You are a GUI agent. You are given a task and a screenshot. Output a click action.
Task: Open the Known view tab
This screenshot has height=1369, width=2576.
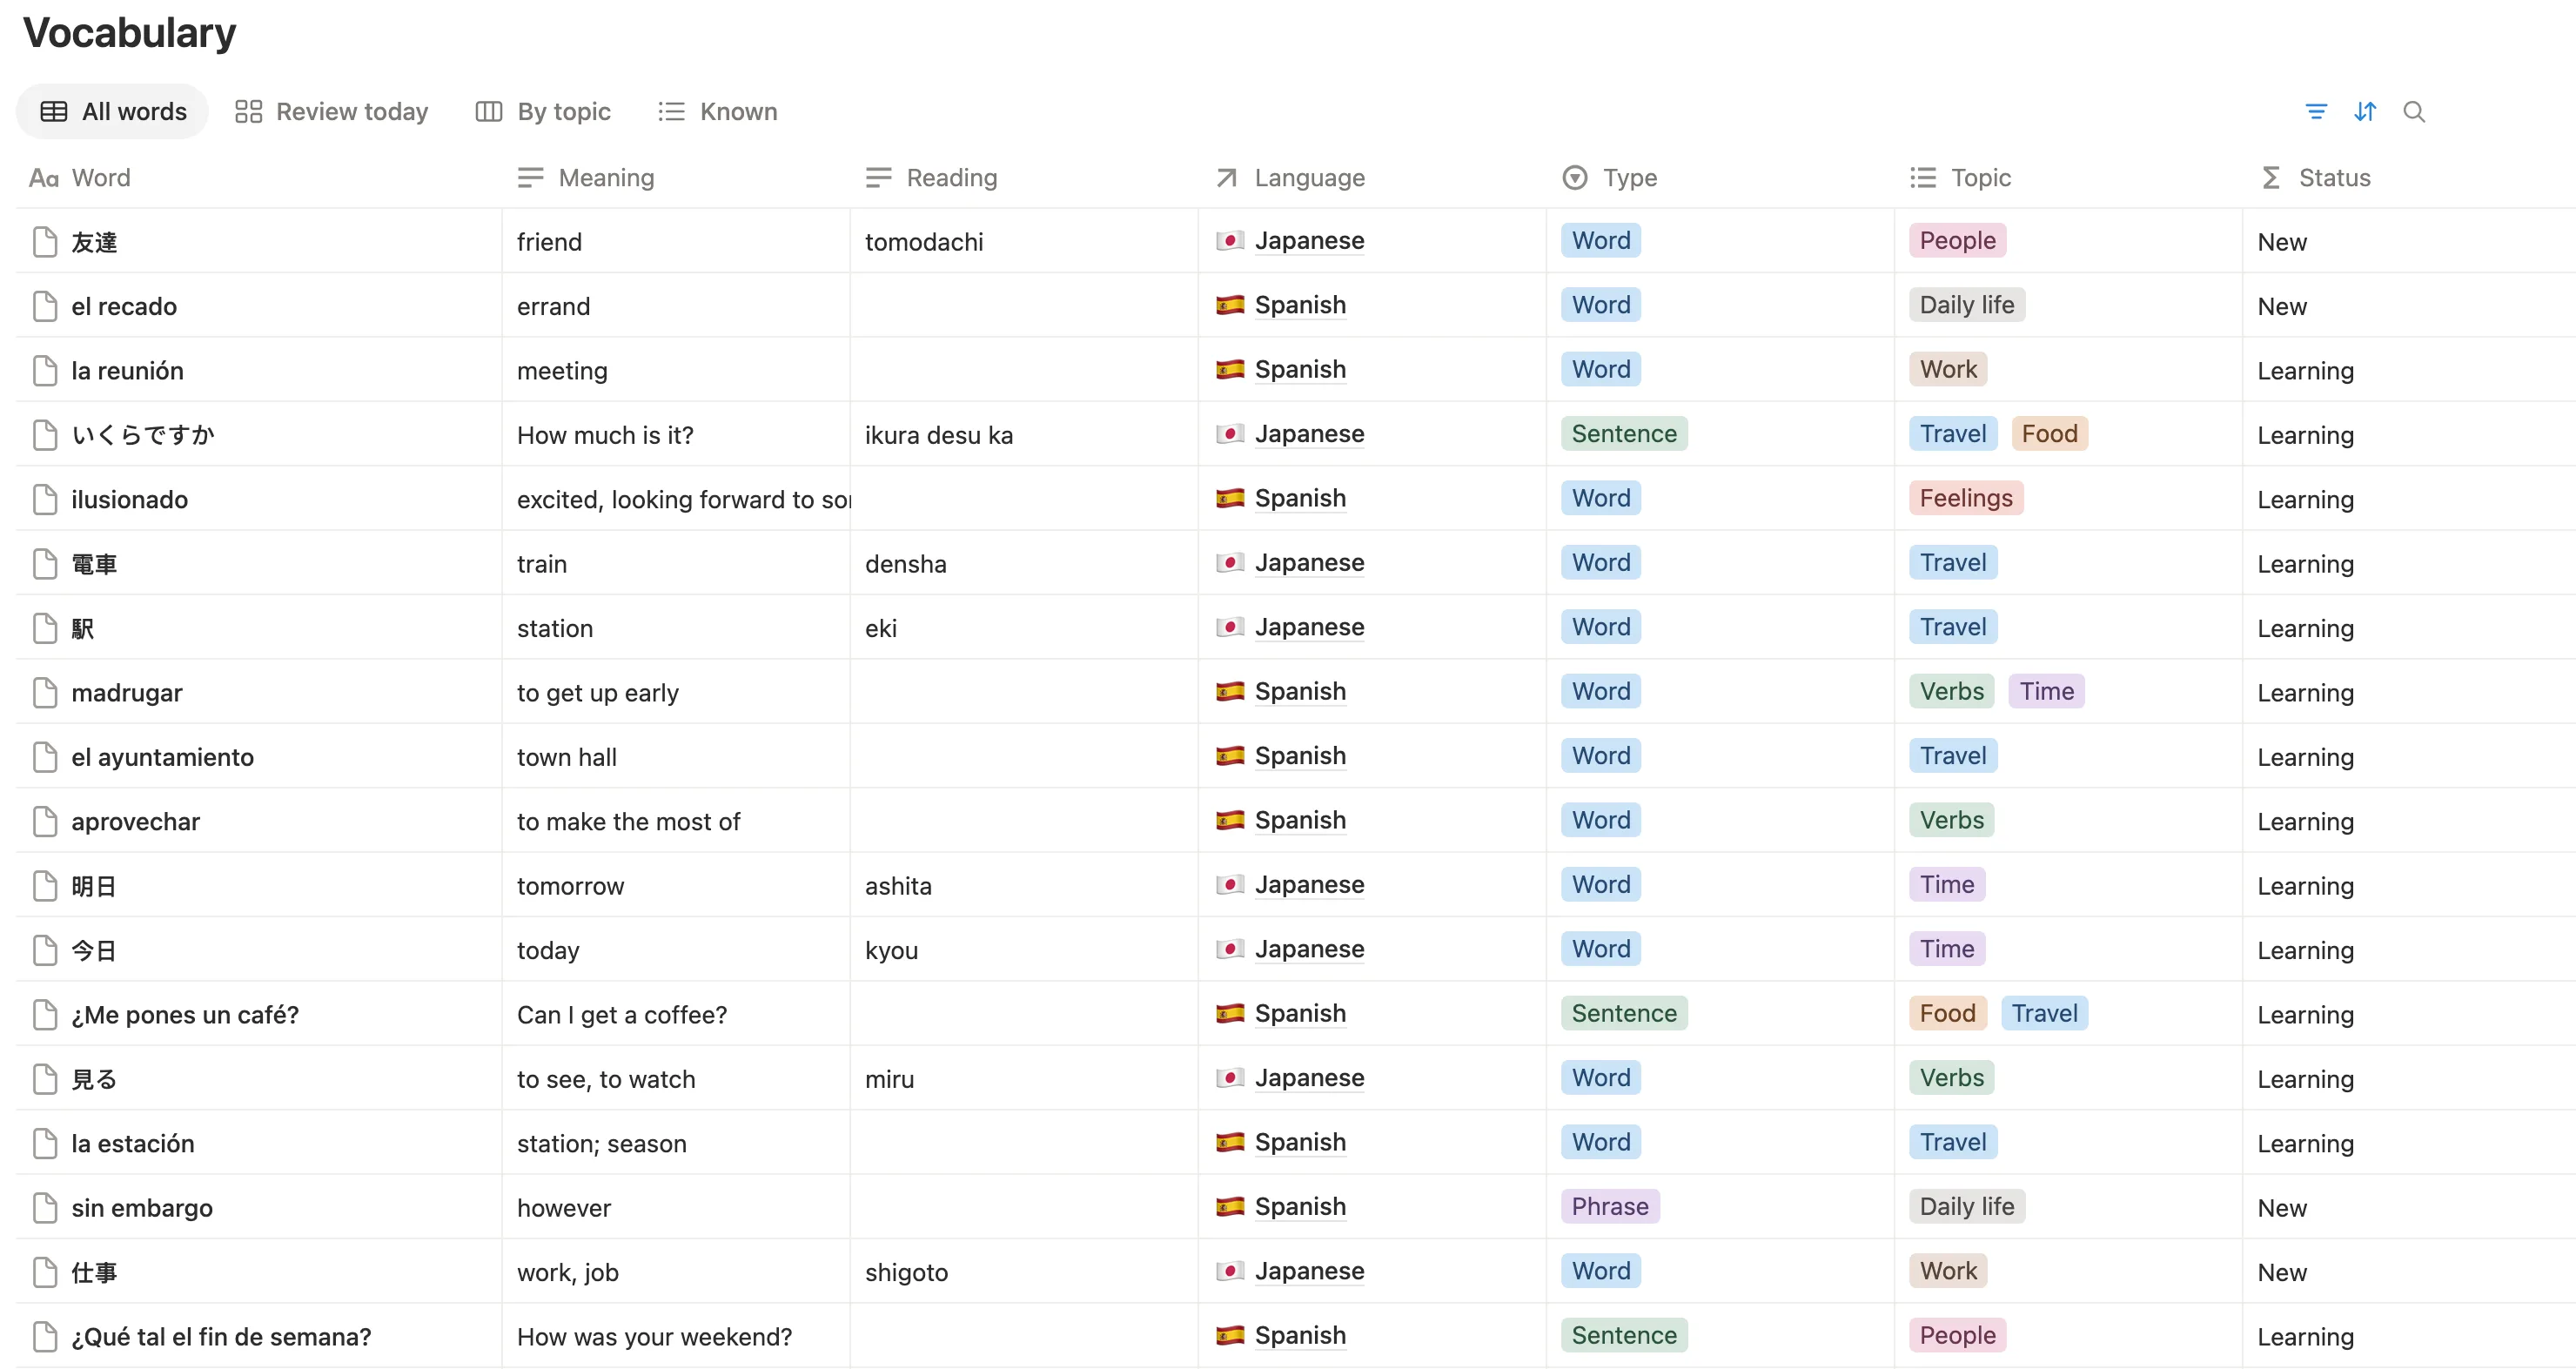coord(718,111)
